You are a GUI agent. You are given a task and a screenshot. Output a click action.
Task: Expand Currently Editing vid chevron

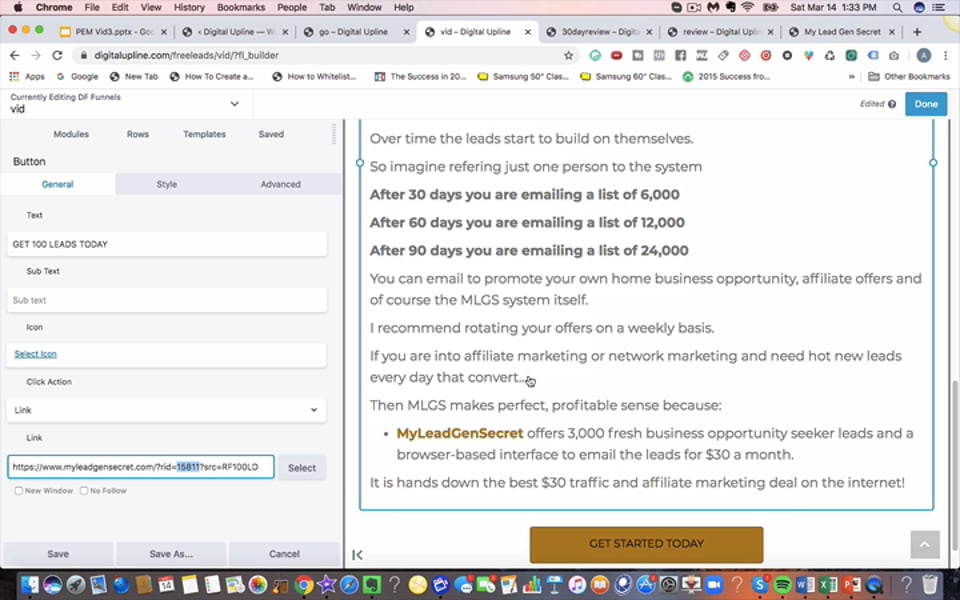234,104
